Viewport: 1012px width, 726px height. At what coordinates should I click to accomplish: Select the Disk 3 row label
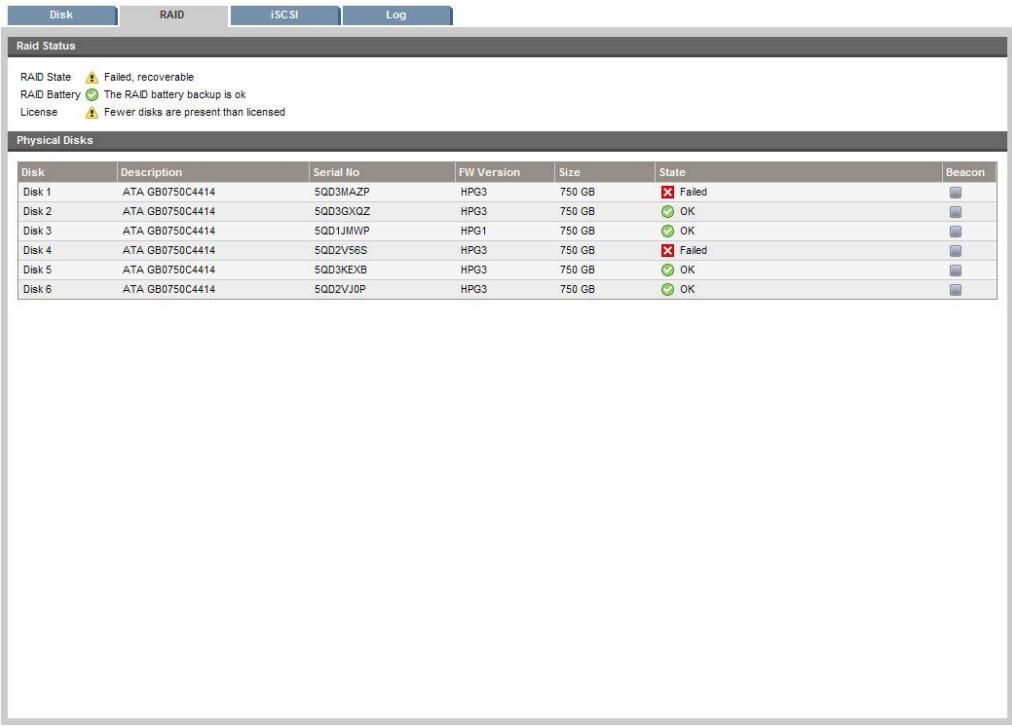point(37,231)
